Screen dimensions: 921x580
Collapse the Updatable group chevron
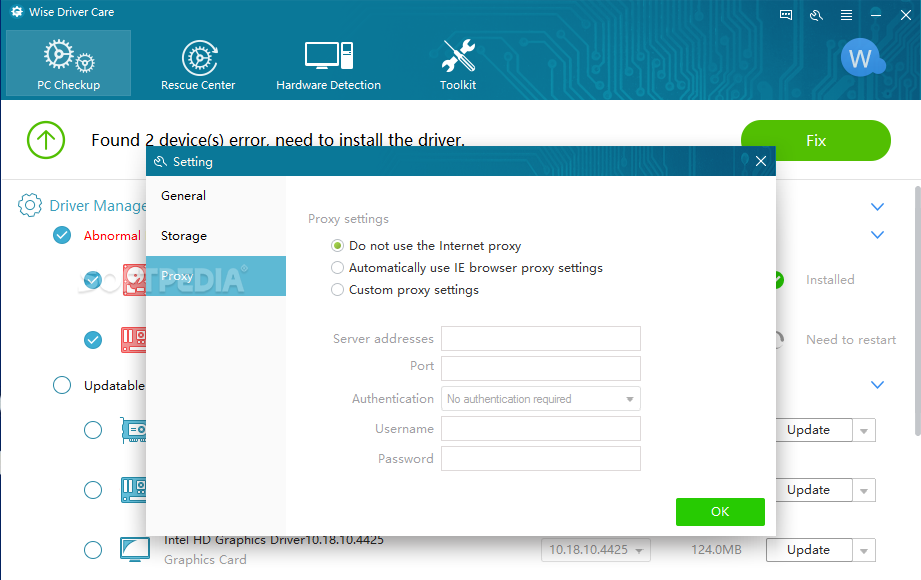pyautogui.click(x=878, y=385)
